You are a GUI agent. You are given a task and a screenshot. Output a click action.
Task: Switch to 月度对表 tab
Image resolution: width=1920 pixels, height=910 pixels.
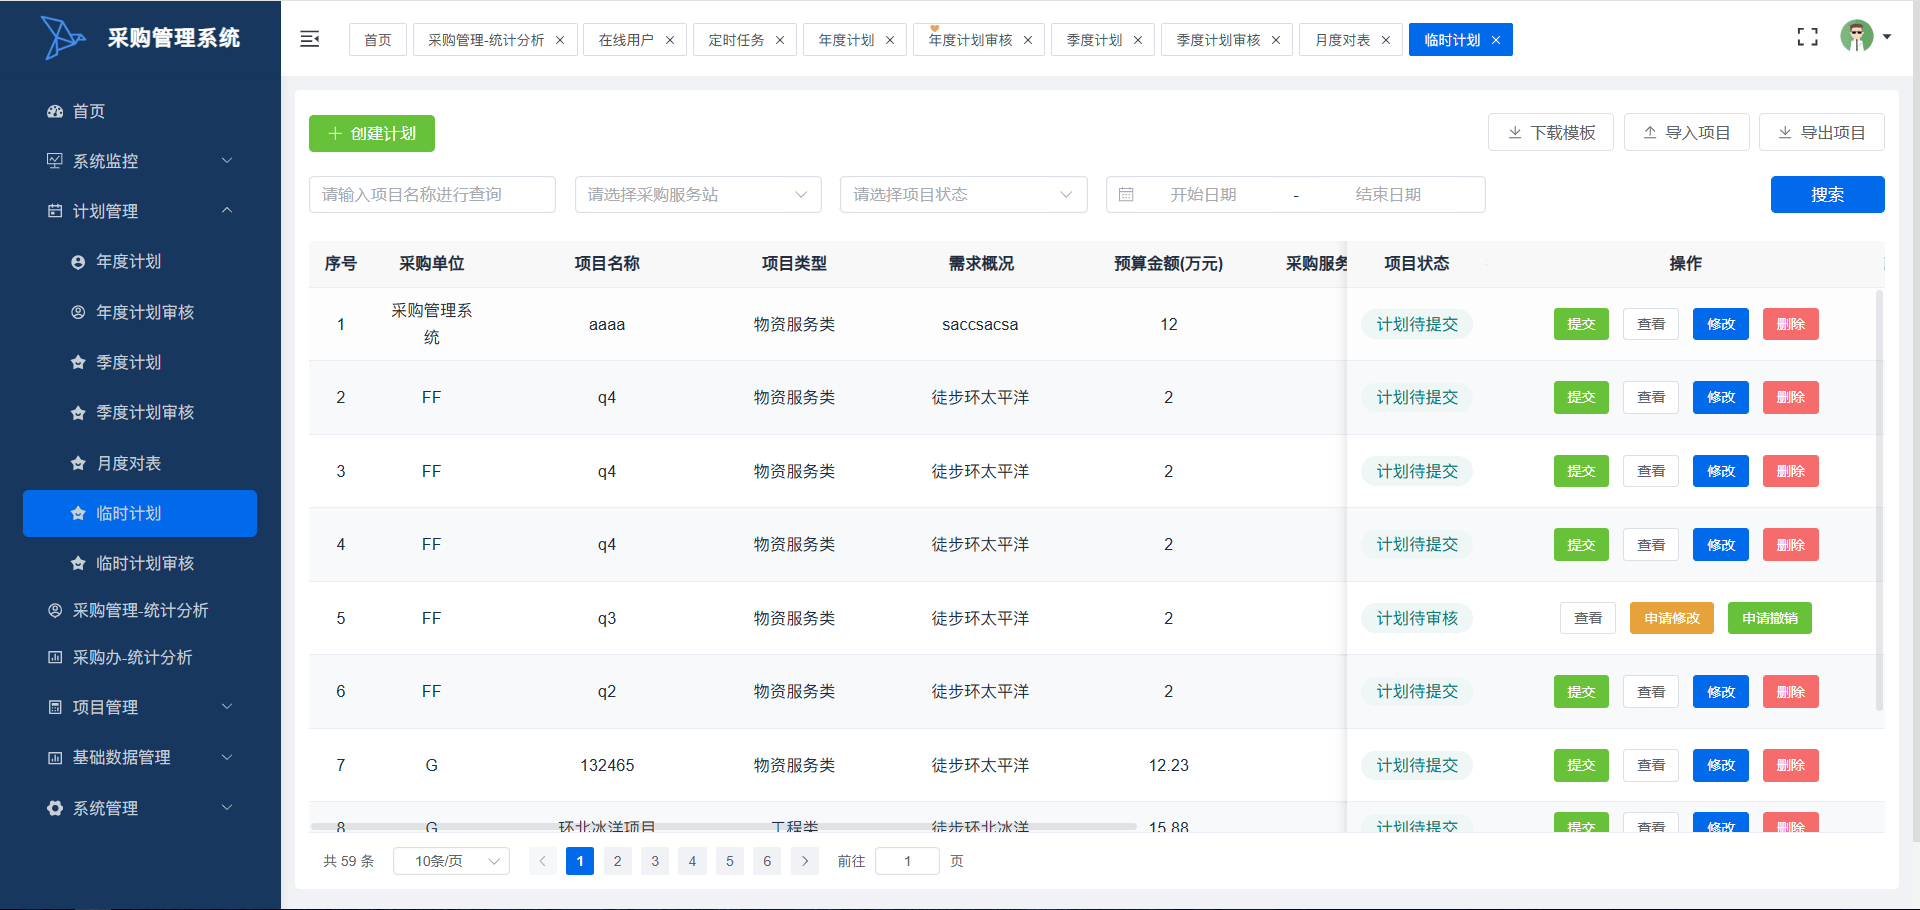click(1343, 40)
